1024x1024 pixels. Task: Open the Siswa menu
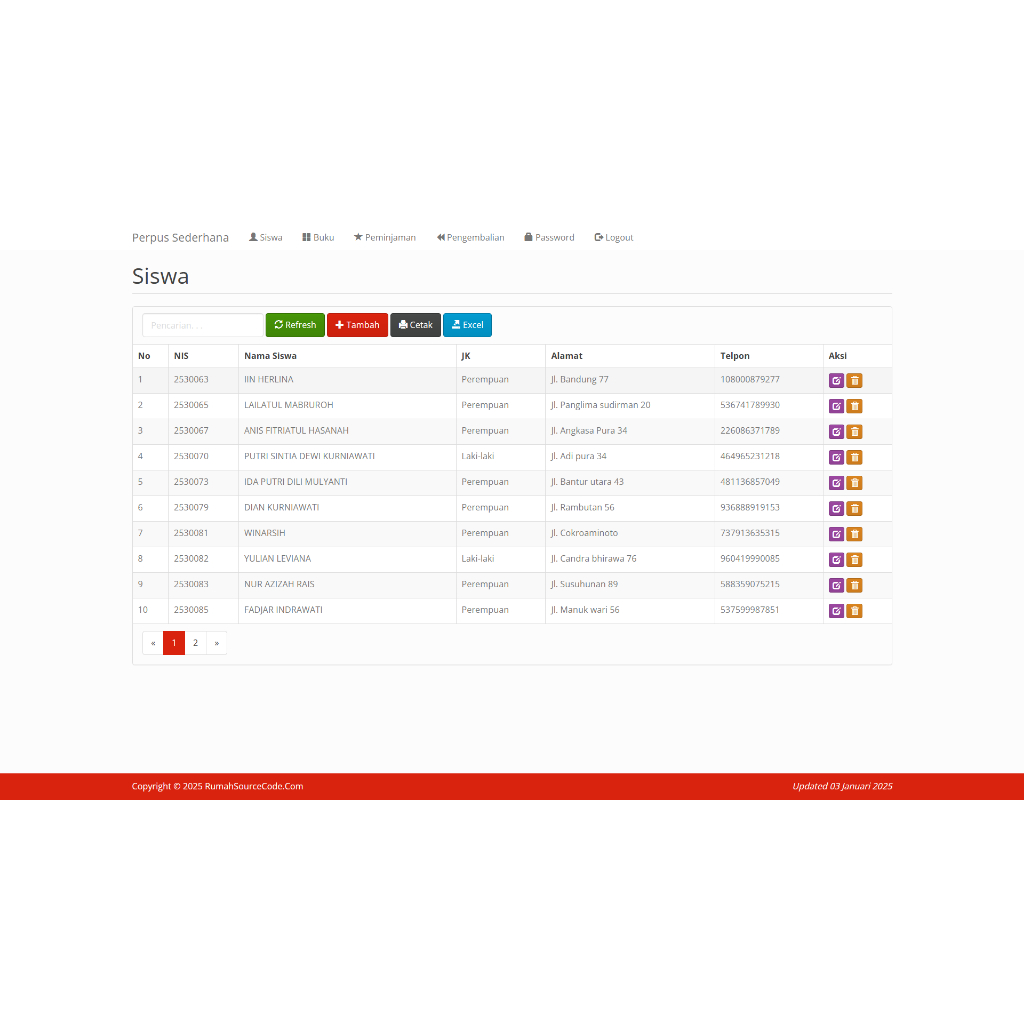click(x=266, y=238)
